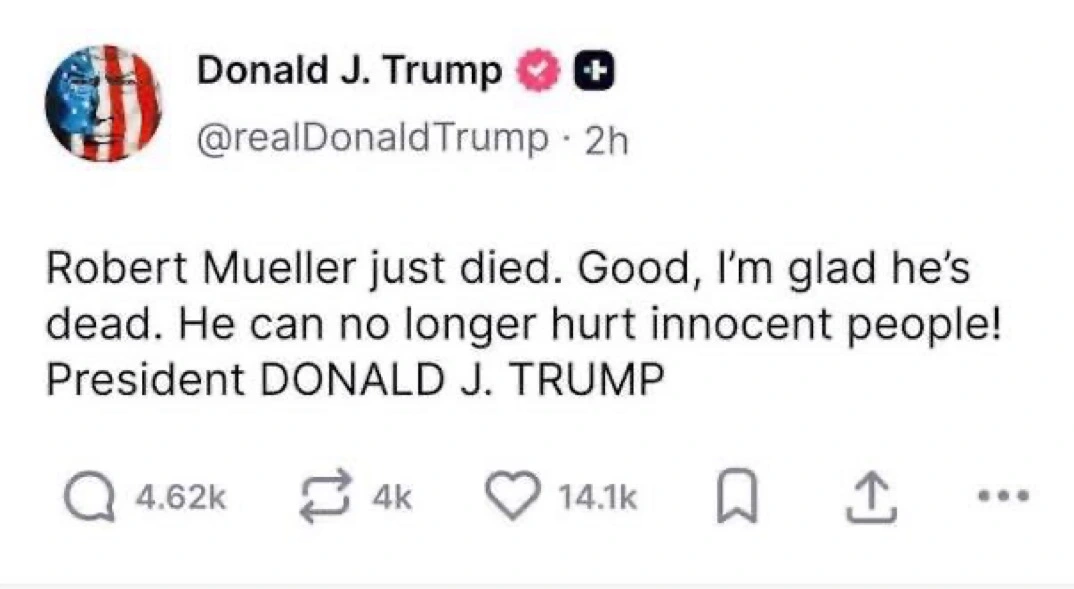Click the gray divider below the post
The image size is (1074, 589).
point(537,584)
